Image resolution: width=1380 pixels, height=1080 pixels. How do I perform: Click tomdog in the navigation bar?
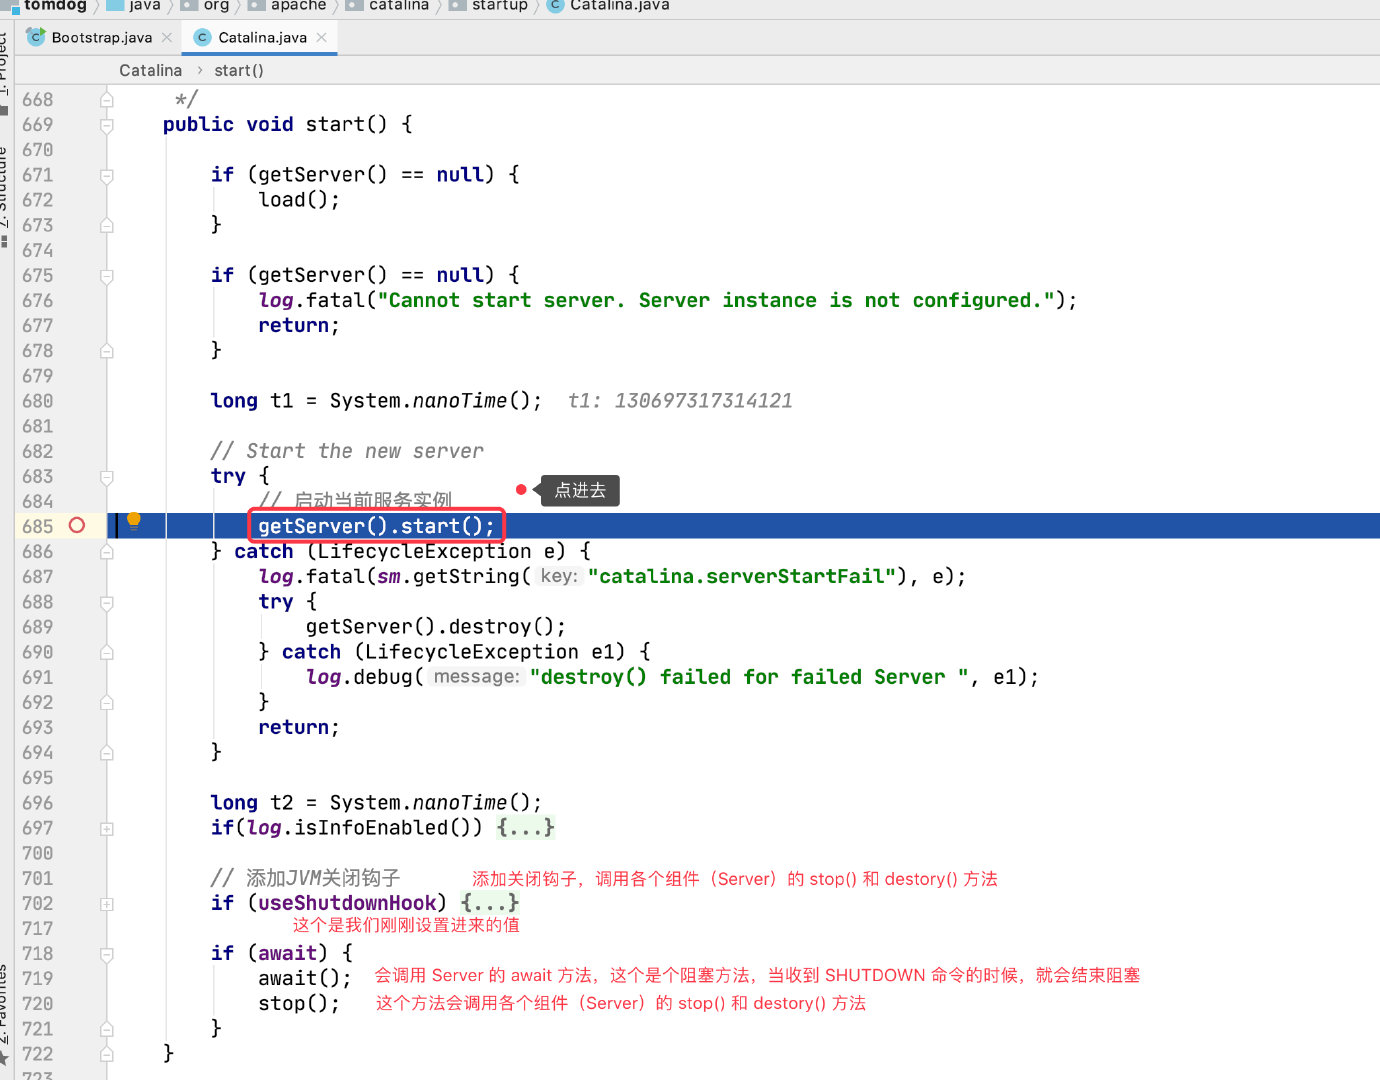coord(55,5)
